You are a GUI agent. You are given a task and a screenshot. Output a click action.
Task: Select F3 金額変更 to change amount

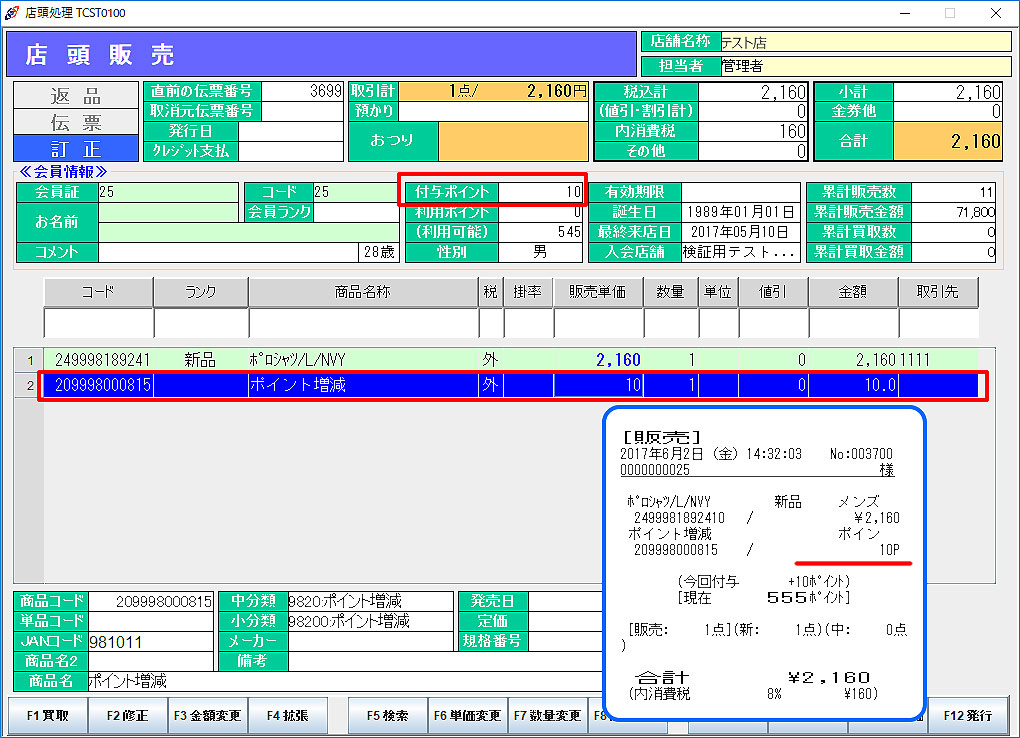pos(208,716)
